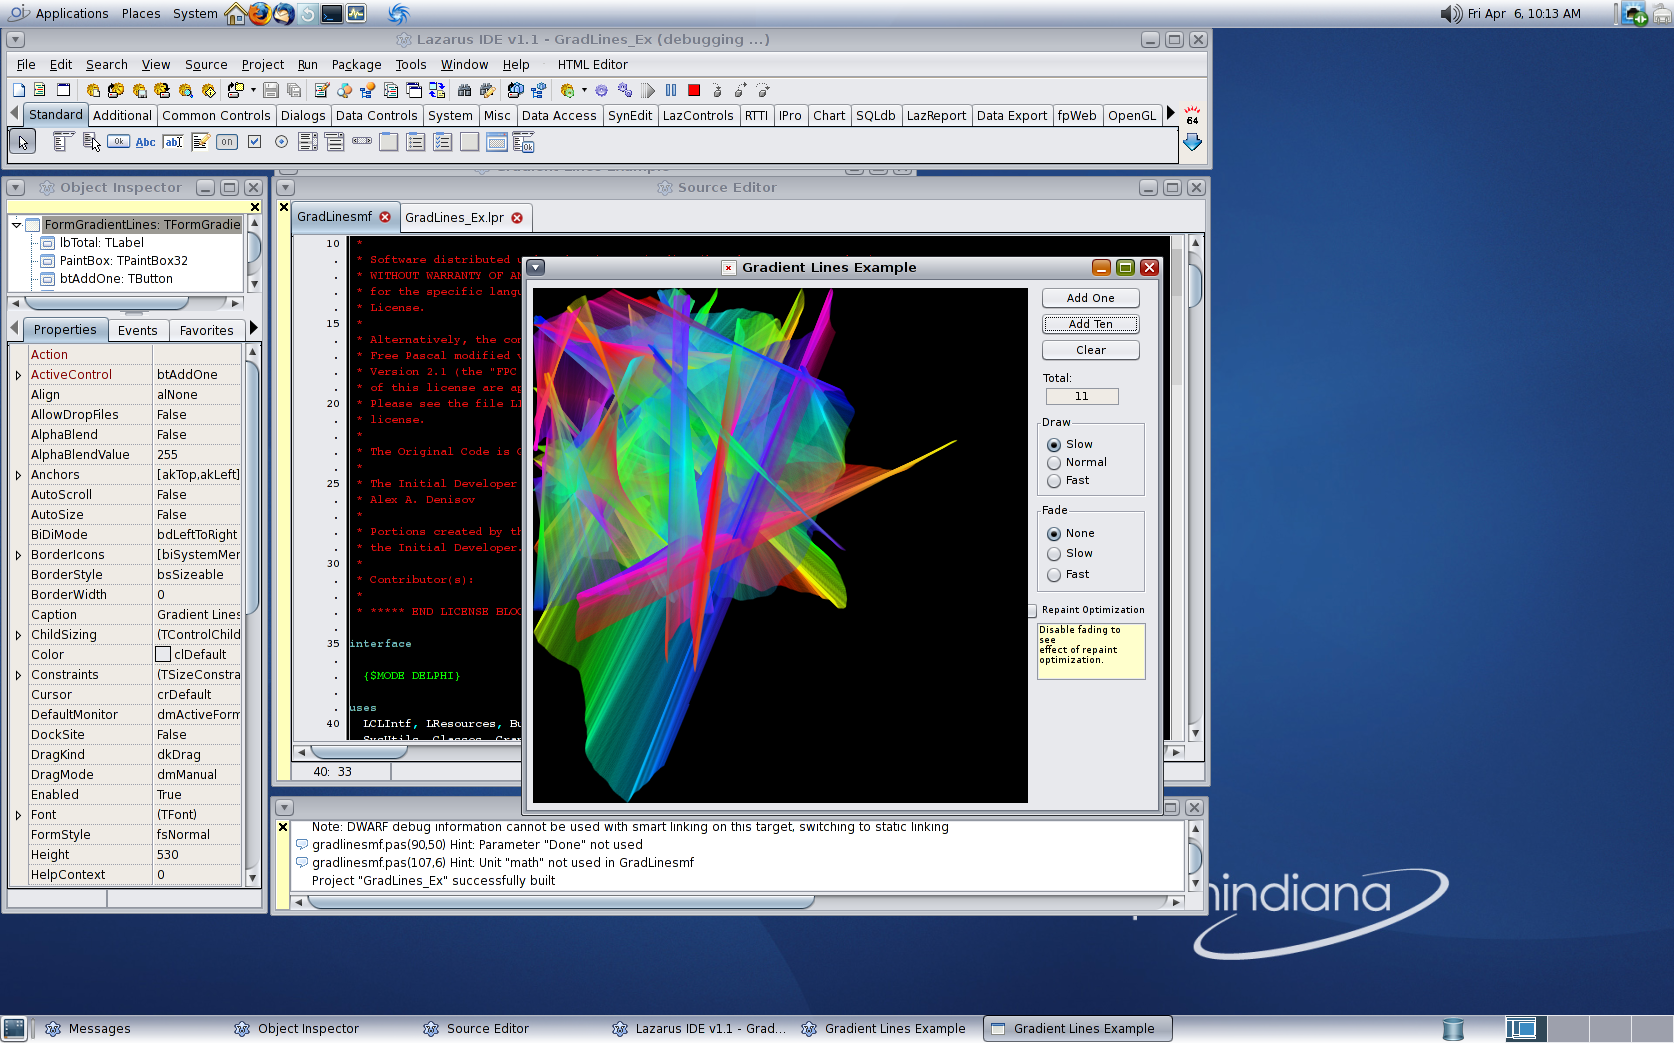1674x1043 pixels.
Task: Enable the Repaint Optimization checkbox
Action: tap(1033, 610)
